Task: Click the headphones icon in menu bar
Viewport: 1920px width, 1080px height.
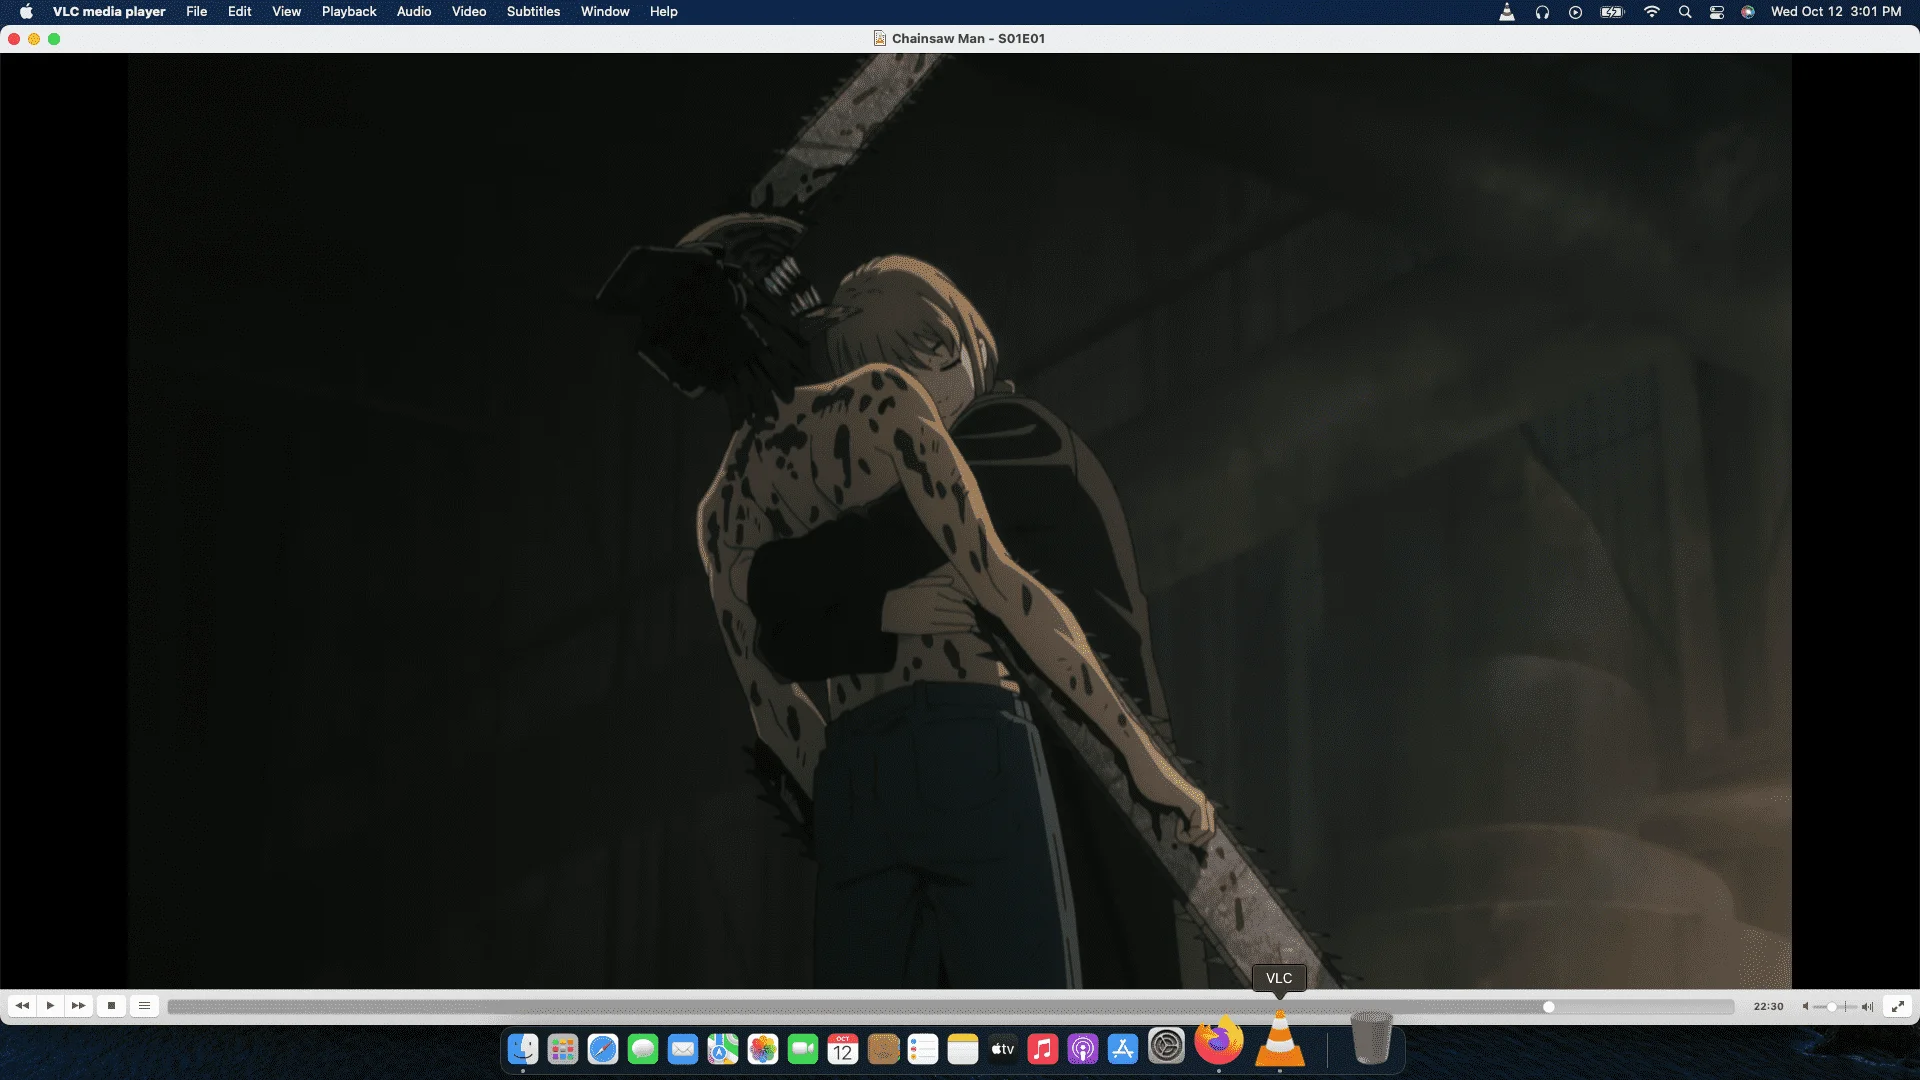Action: click(x=1542, y=12)
